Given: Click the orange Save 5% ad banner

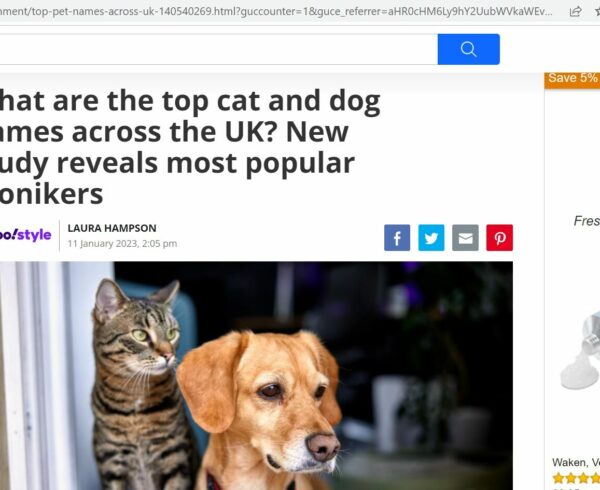Looking at the screenshot, I should tap(572, 80).
